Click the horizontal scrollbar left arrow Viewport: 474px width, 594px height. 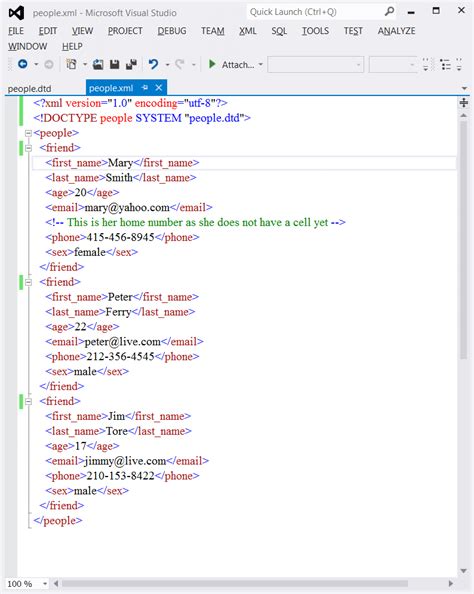pos(56,583)
